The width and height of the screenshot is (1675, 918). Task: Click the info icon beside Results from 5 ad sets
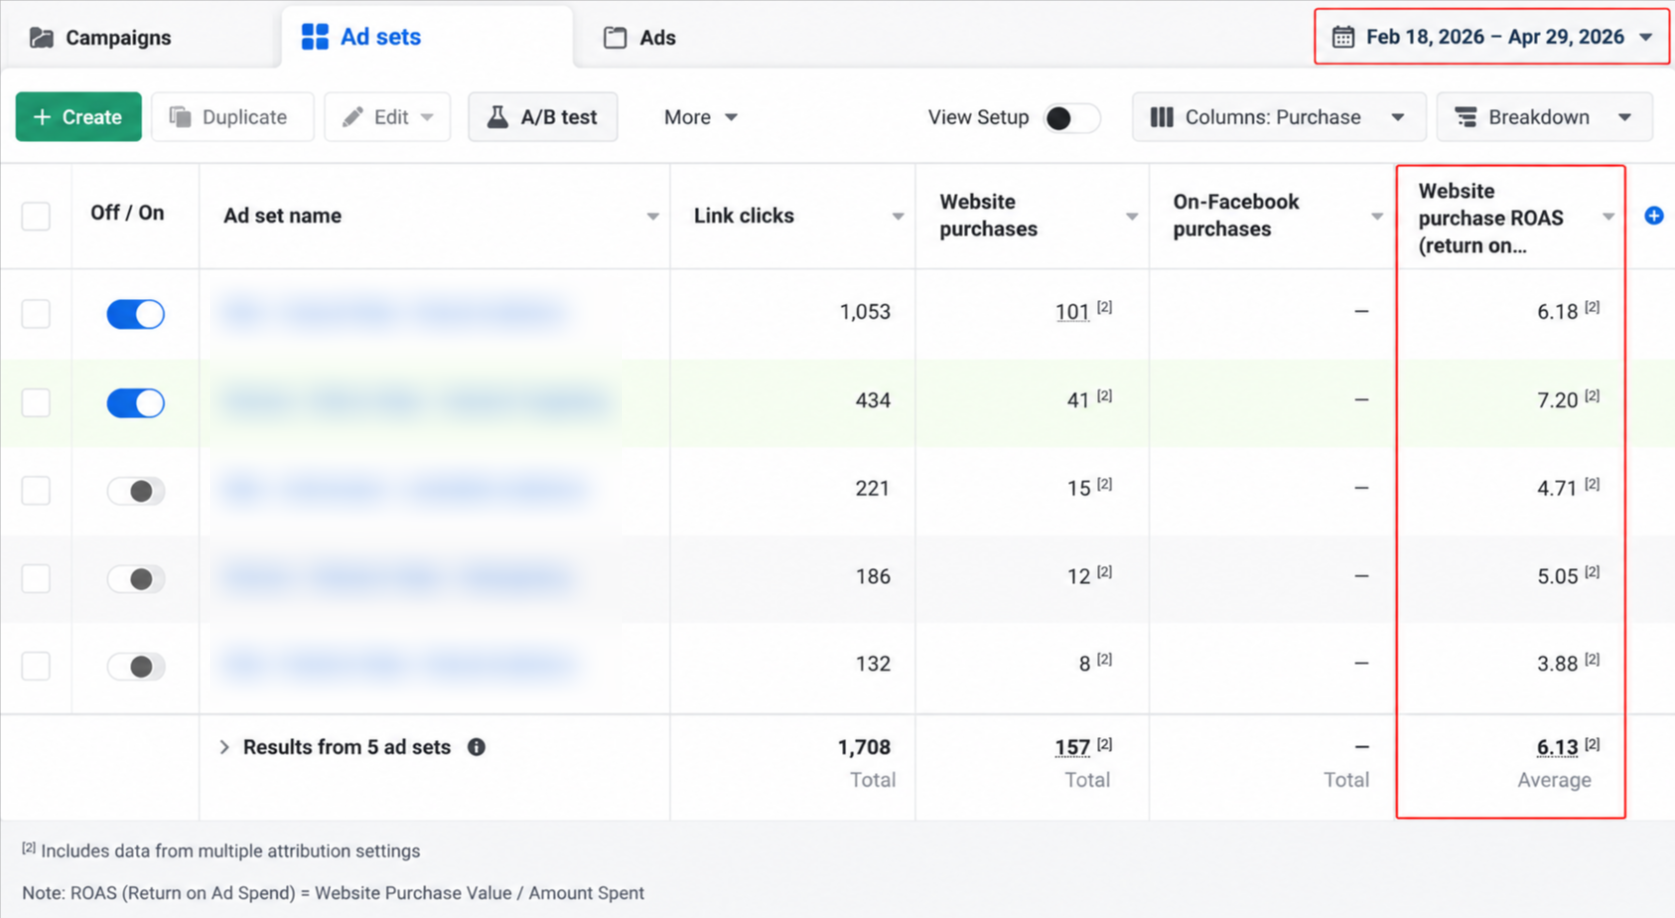pyautogui.click(x=477, y=747)
